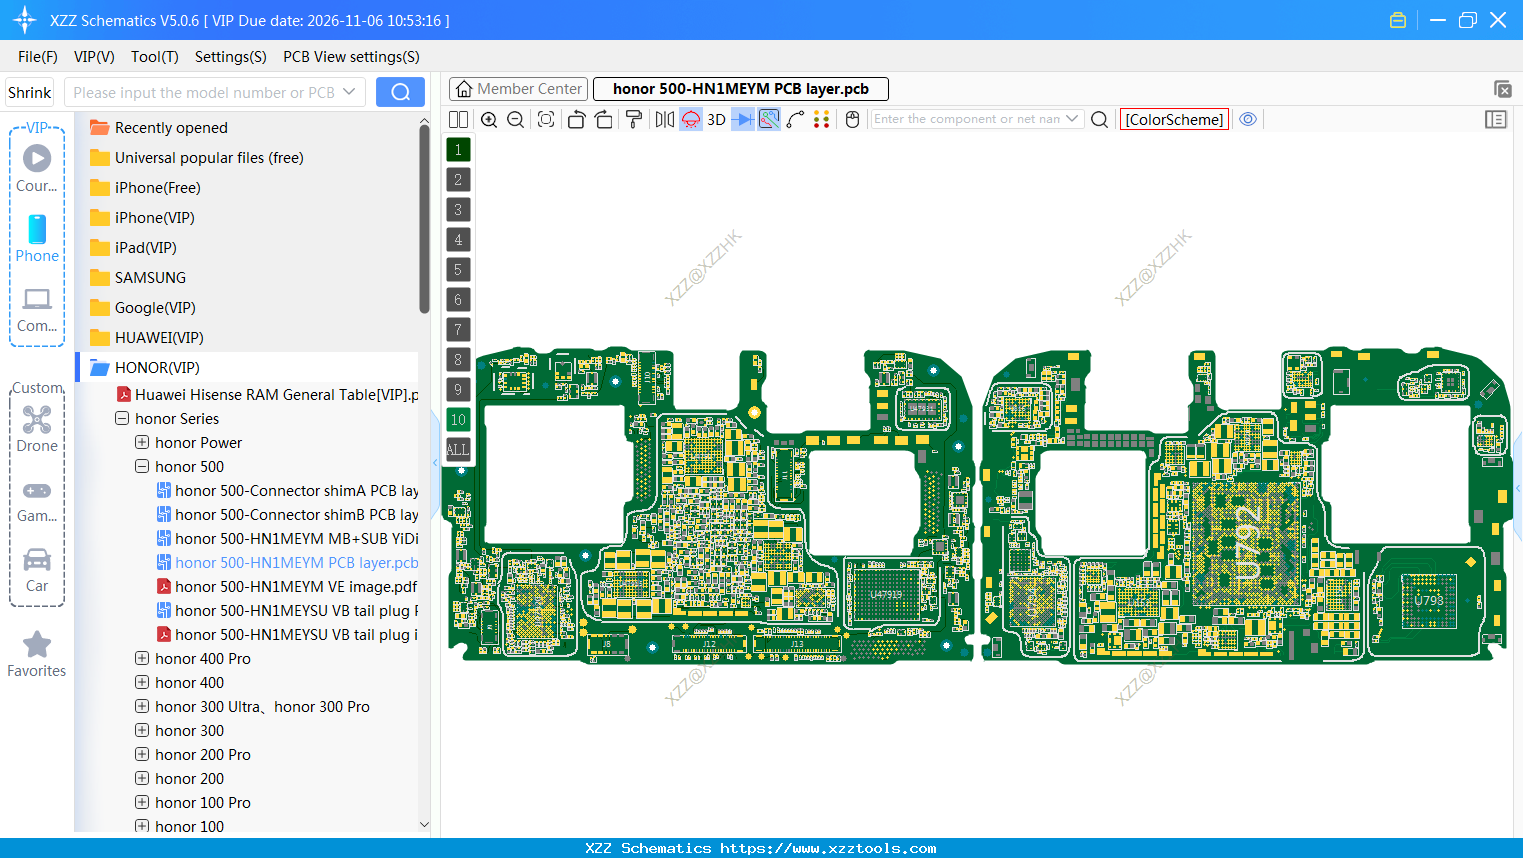Open the Tool(T) menu
Image resolution: width=1523 pixels, height=858 pixels.
tap(154, 57)
